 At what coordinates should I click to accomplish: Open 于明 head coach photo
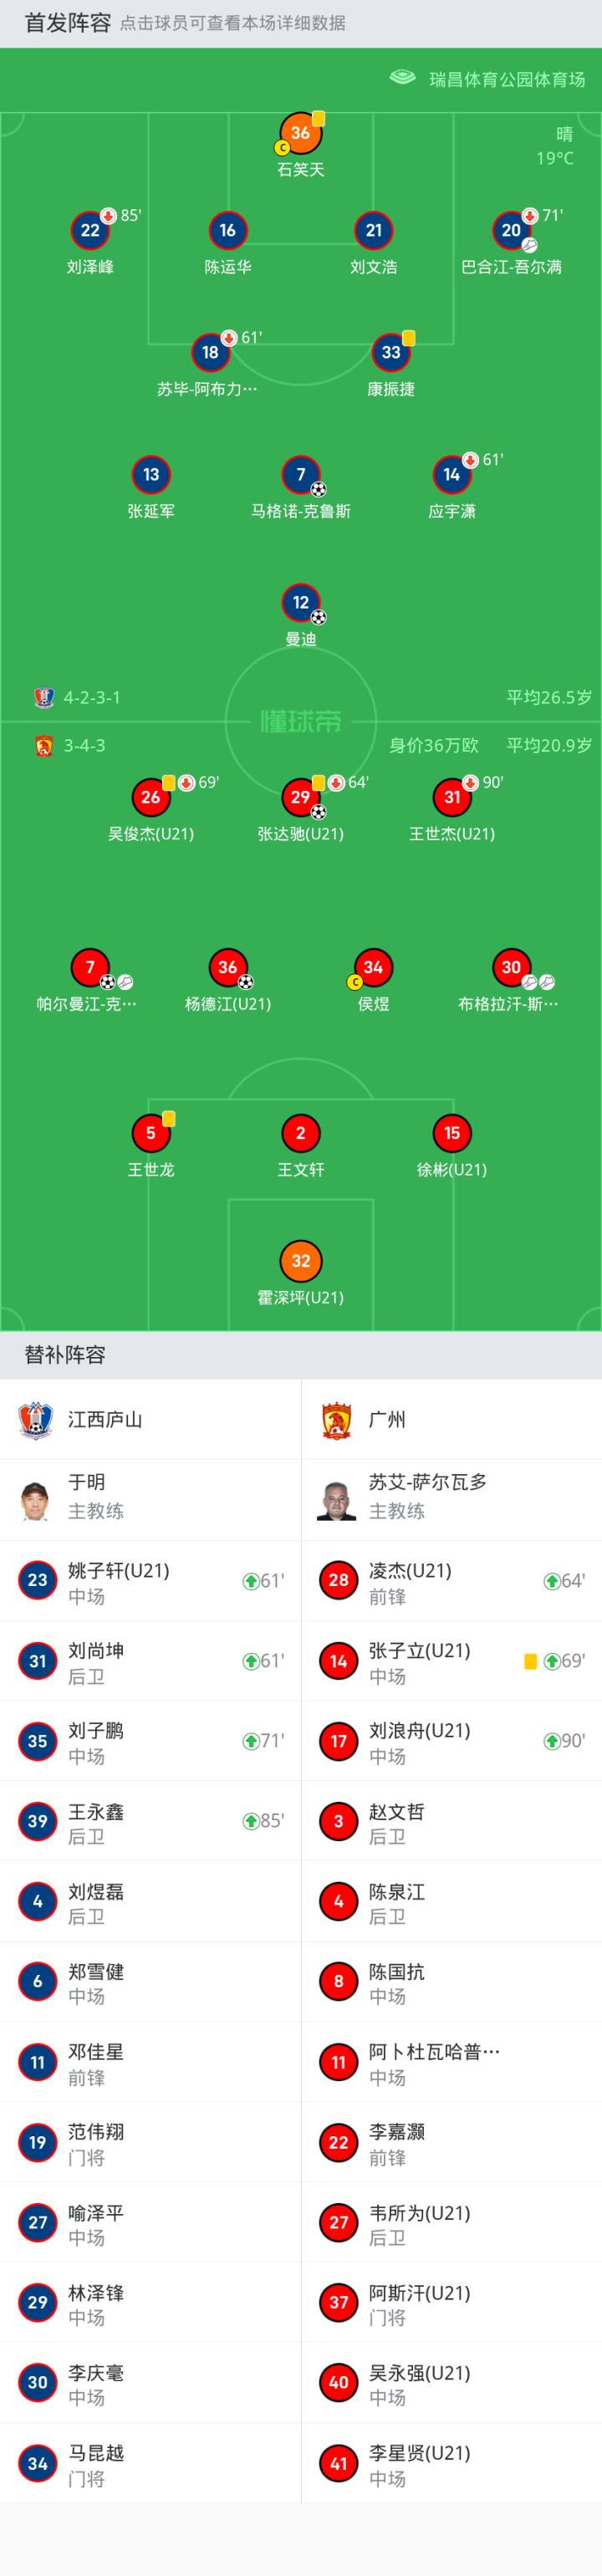point(36,1500)
